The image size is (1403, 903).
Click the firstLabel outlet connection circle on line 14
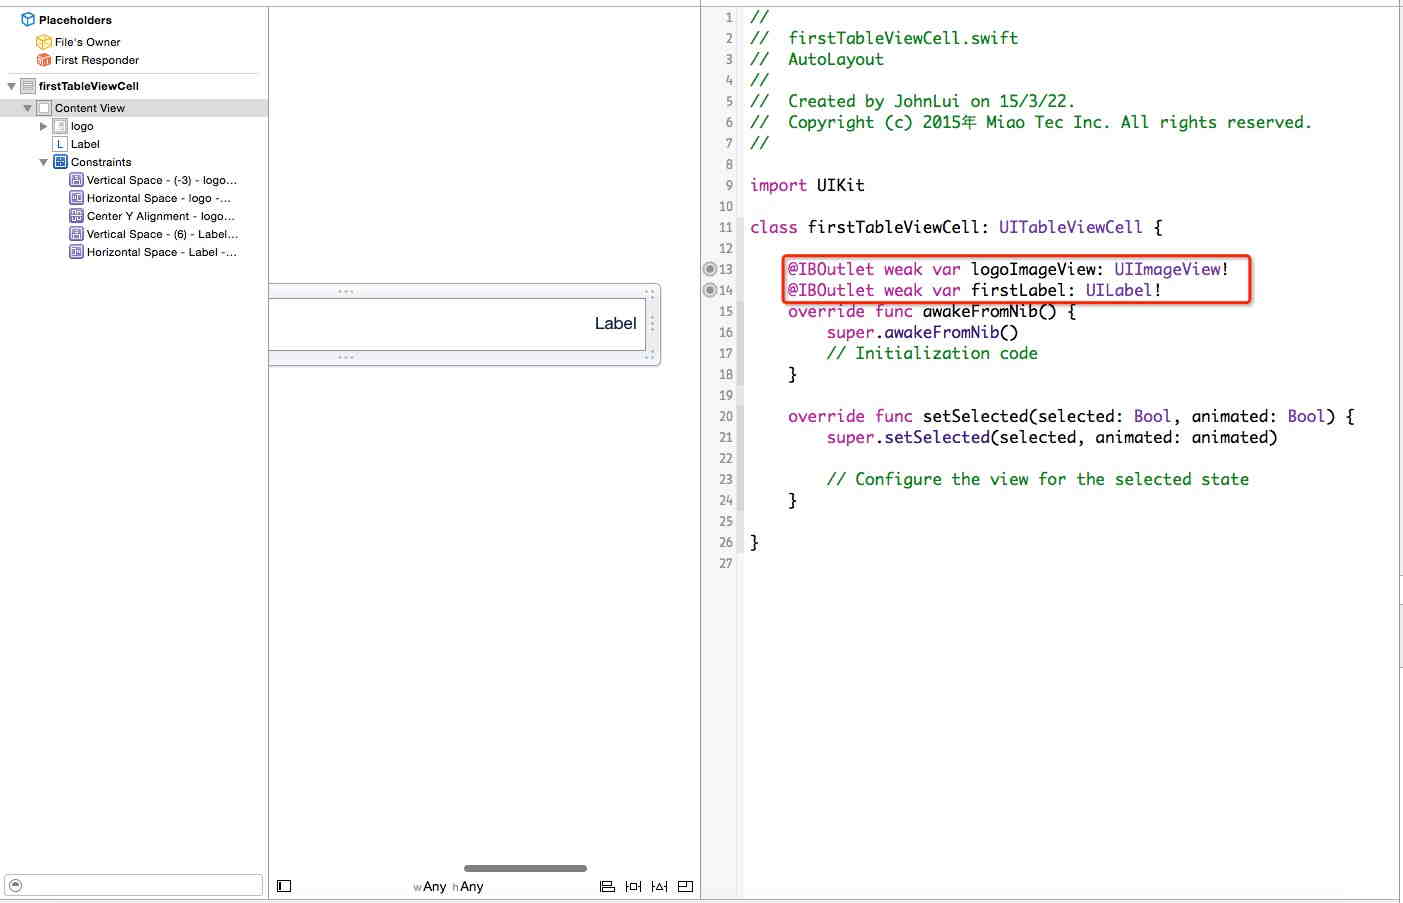click(710, 290)
